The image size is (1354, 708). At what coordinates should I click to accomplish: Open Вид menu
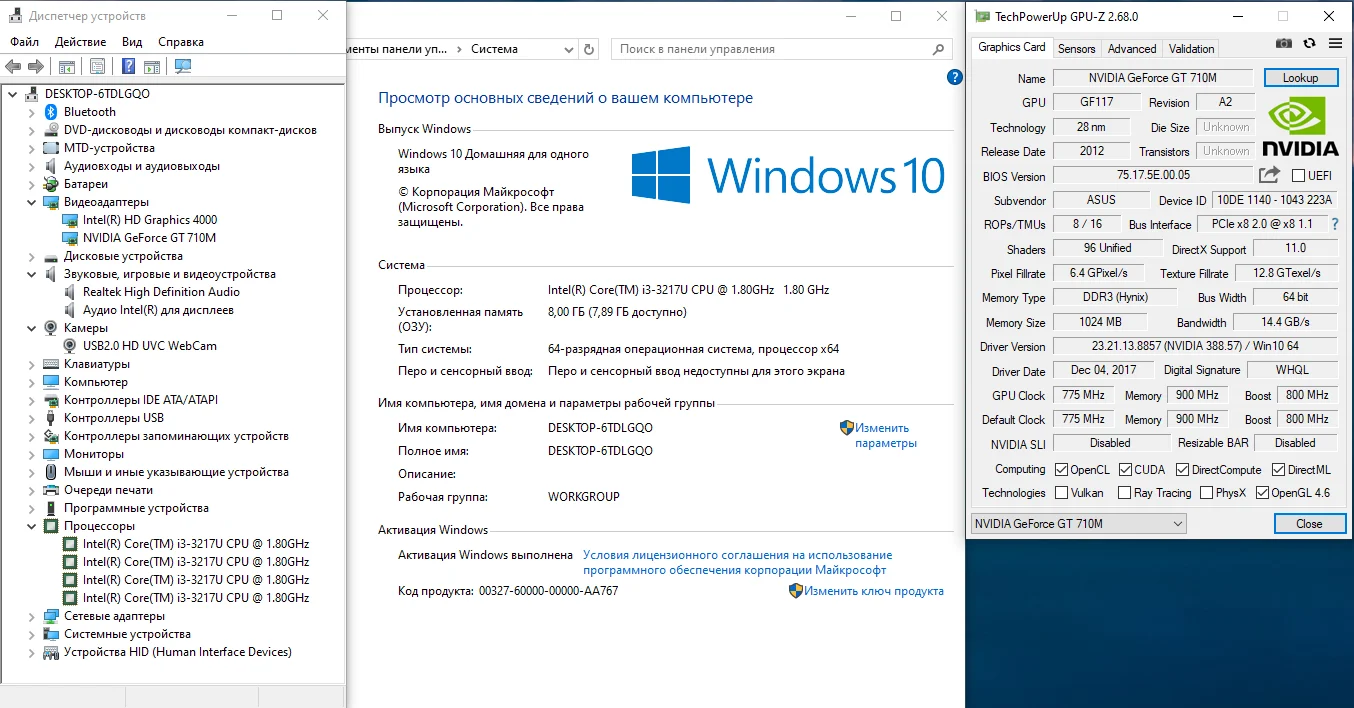pos(132,42)
